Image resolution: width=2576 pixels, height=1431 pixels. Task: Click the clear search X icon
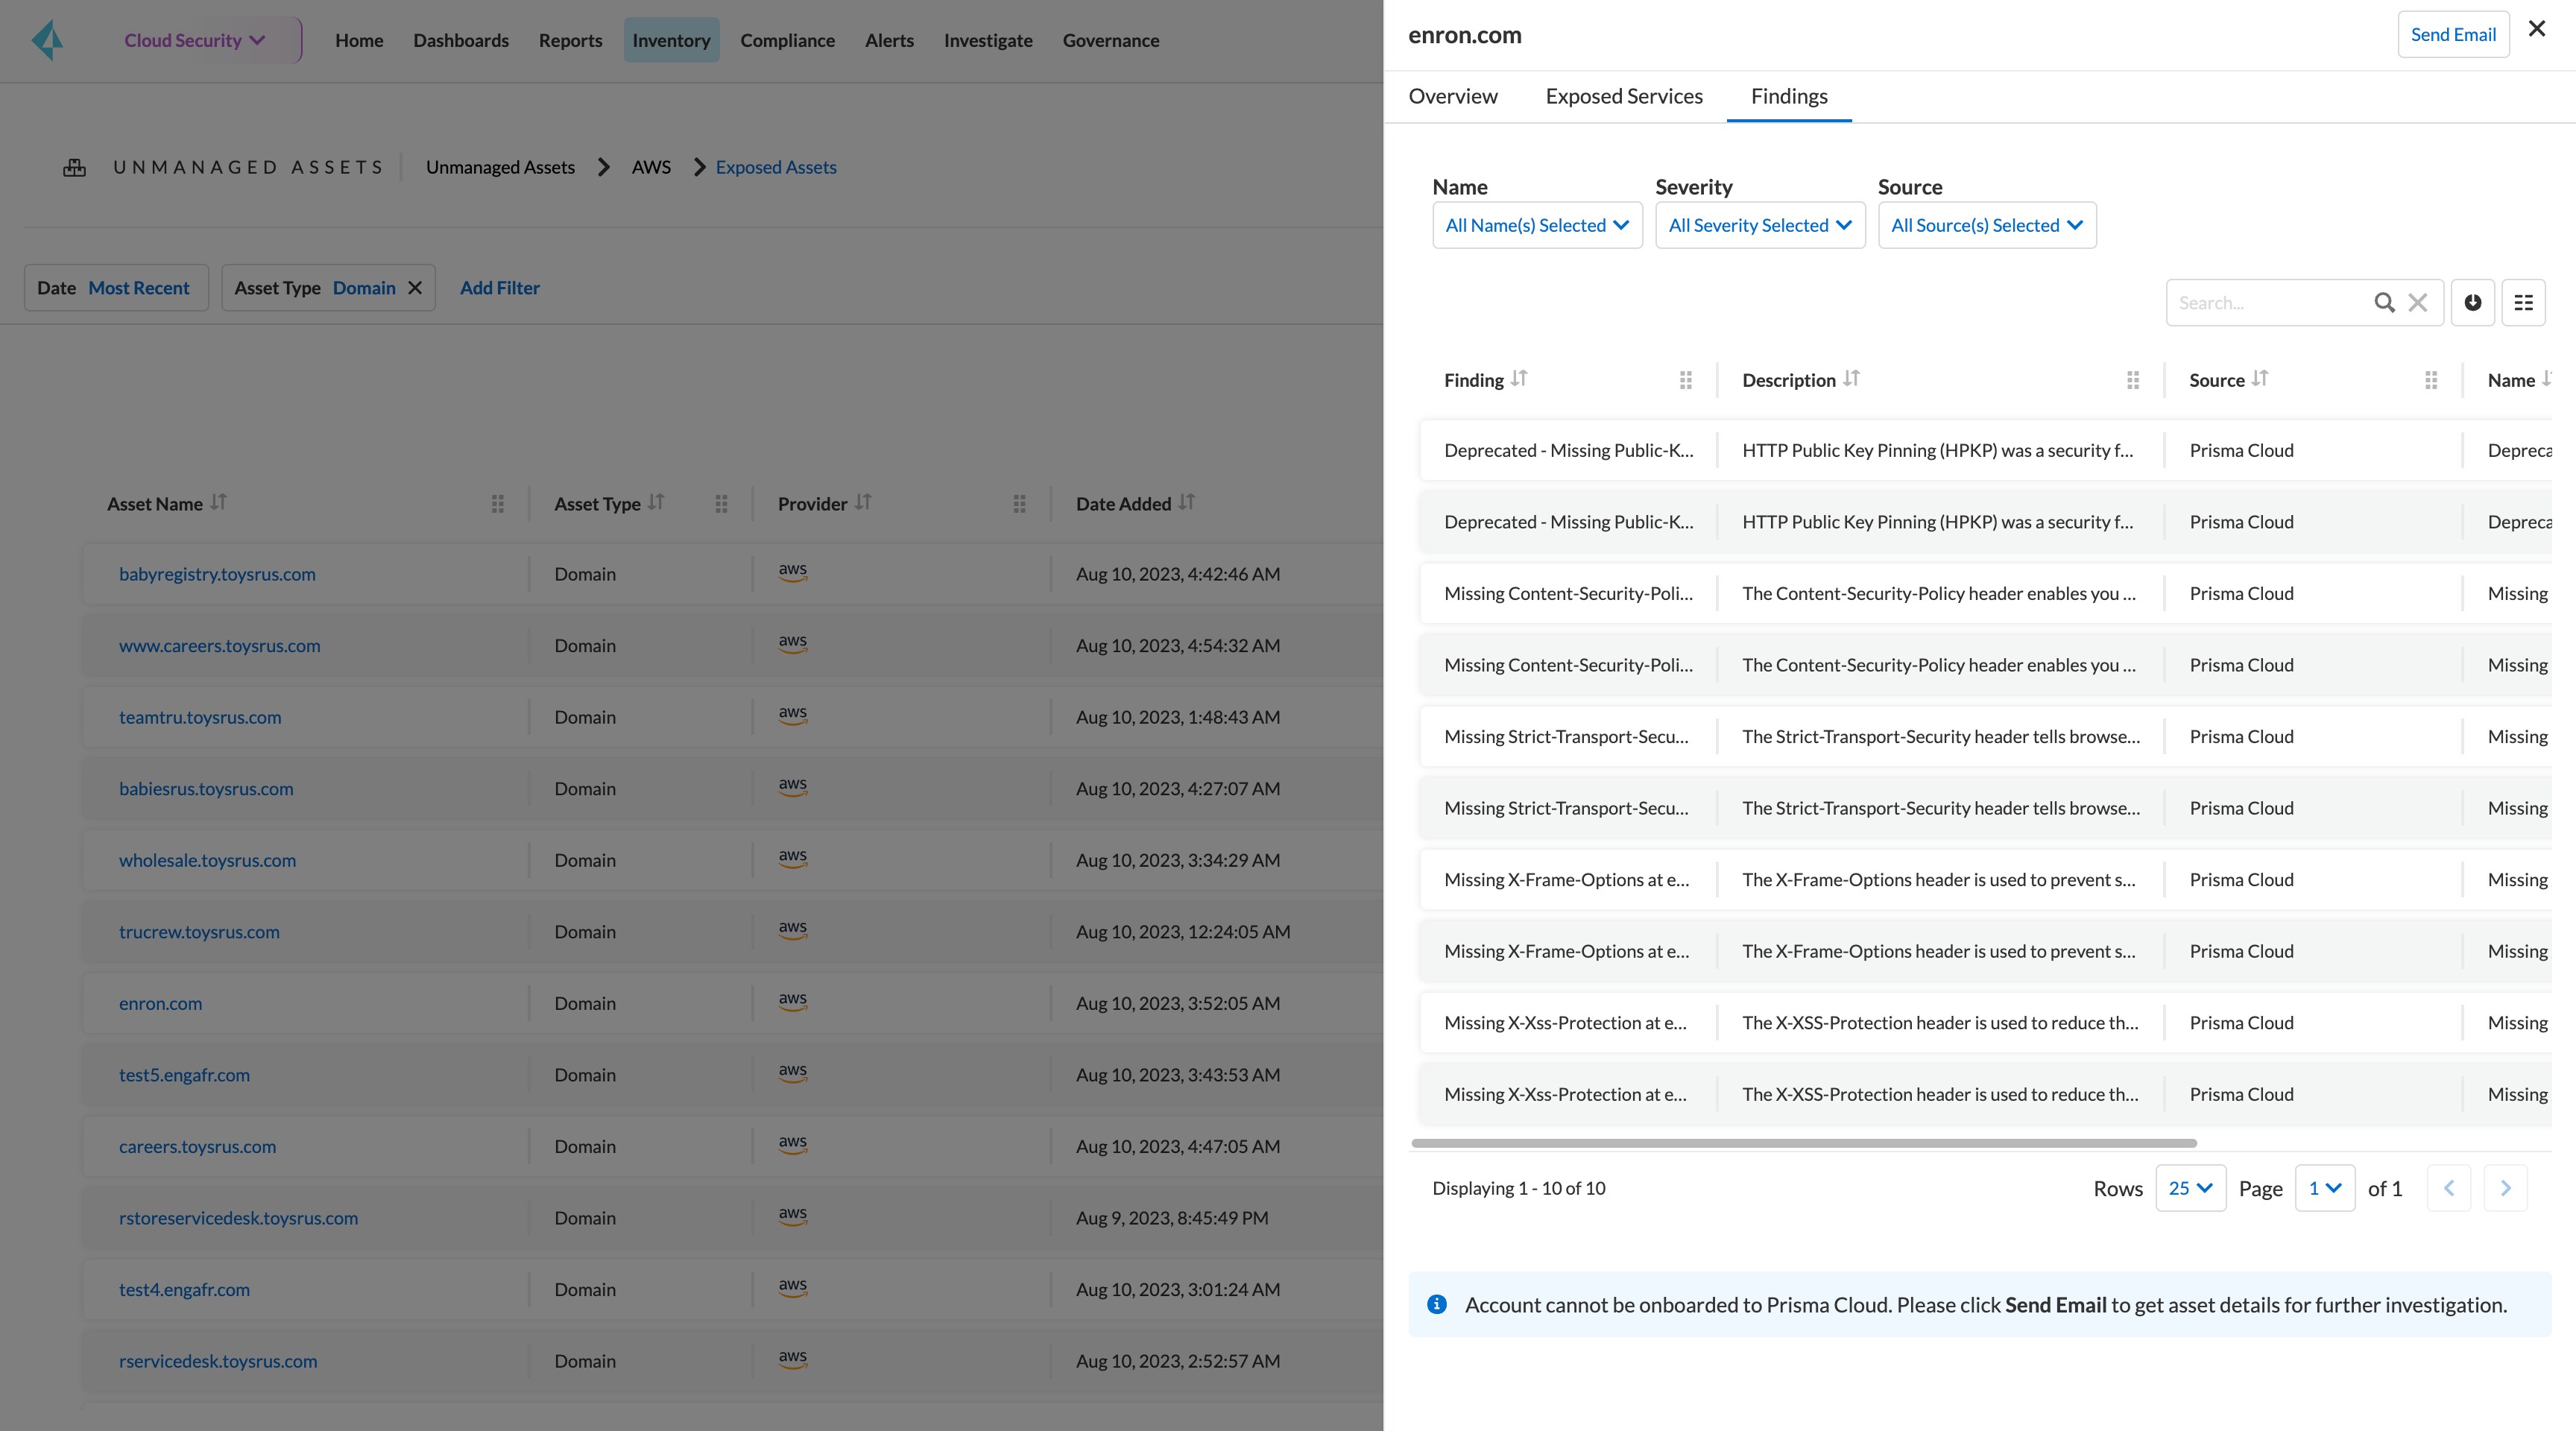coord(2418,302)
